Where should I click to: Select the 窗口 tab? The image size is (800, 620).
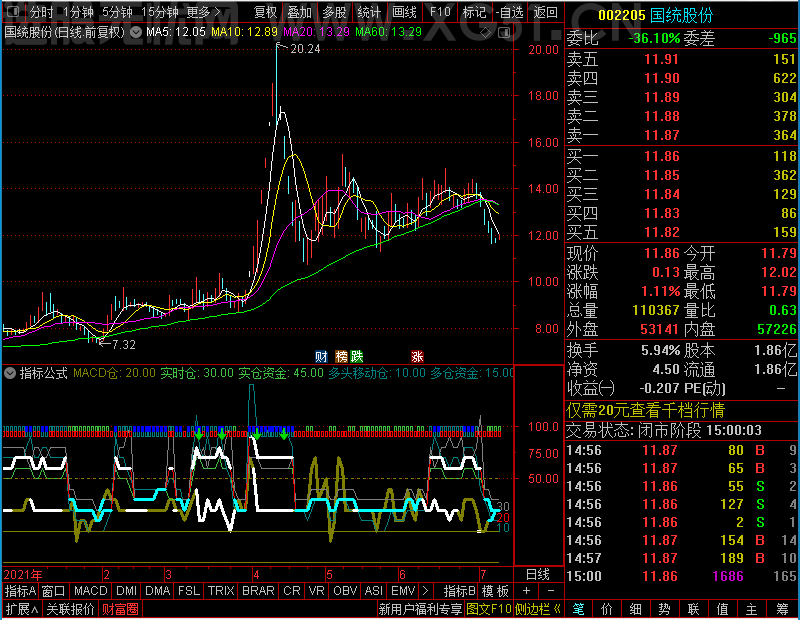(x=54, y=590)
